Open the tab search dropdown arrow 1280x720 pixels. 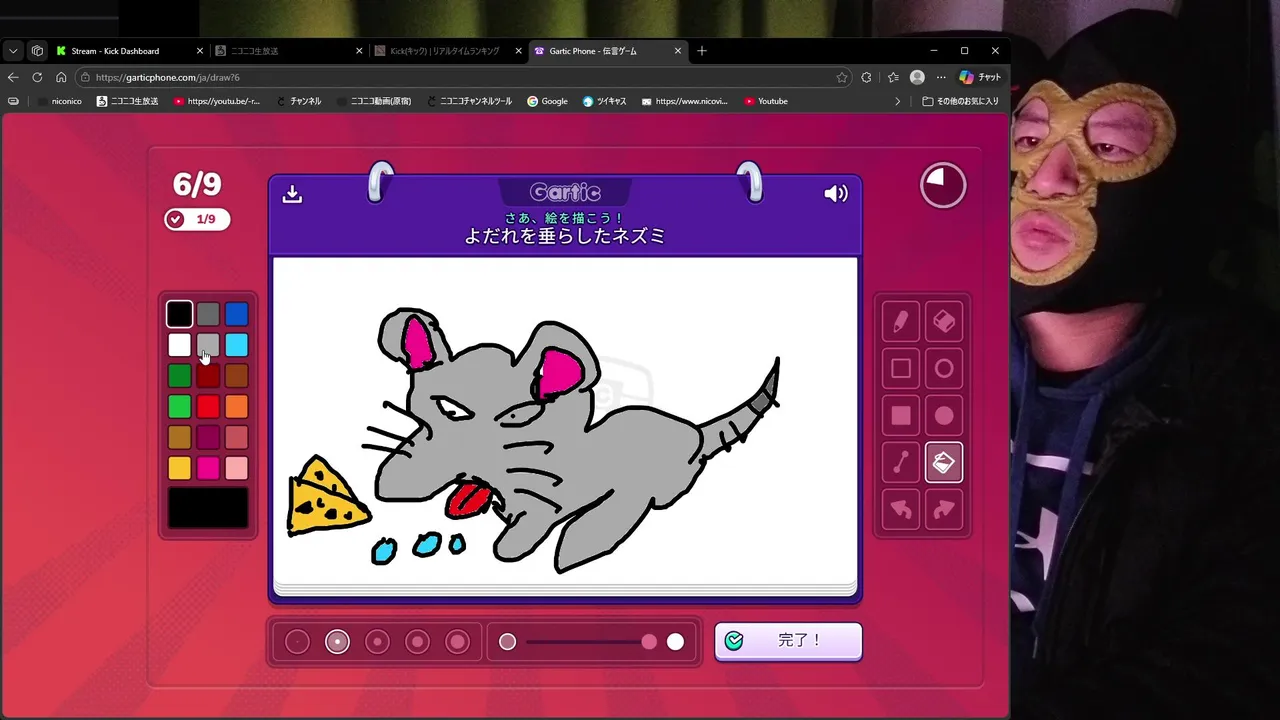pyautogui.click(x=13, y=51)
